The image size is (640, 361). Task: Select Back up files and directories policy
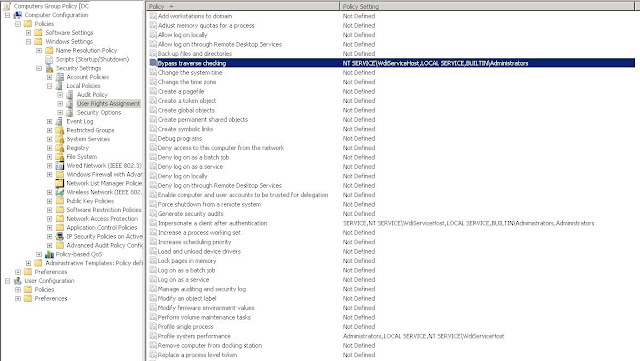click(x=195, y=54)
